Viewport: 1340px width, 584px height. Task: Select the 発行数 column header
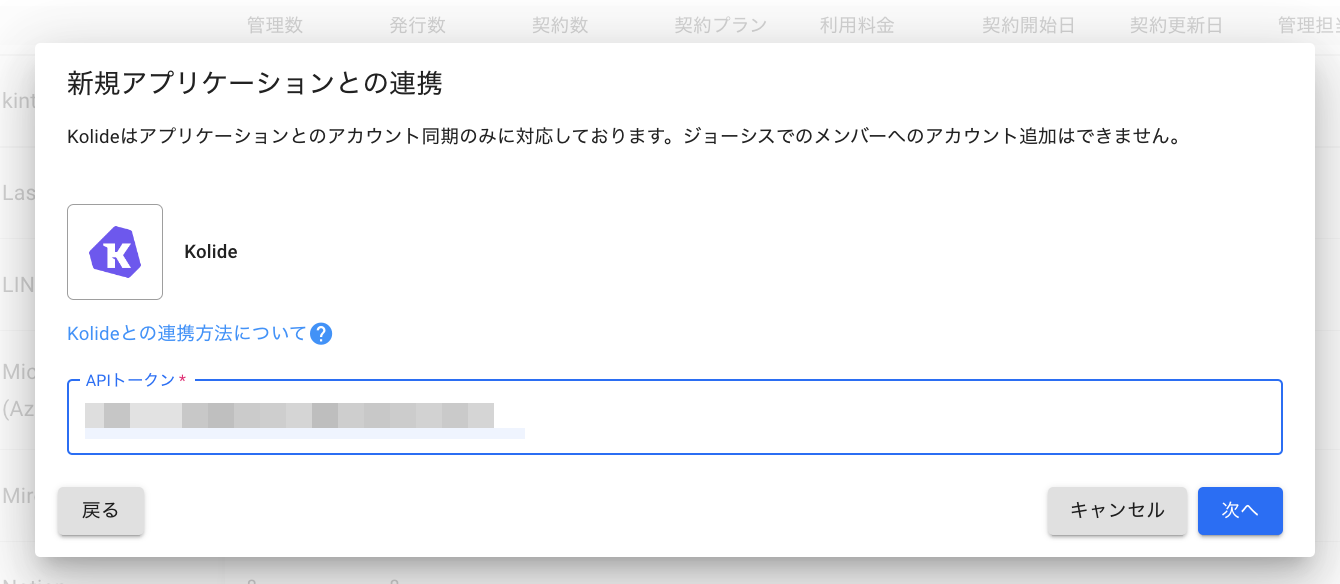418,26
